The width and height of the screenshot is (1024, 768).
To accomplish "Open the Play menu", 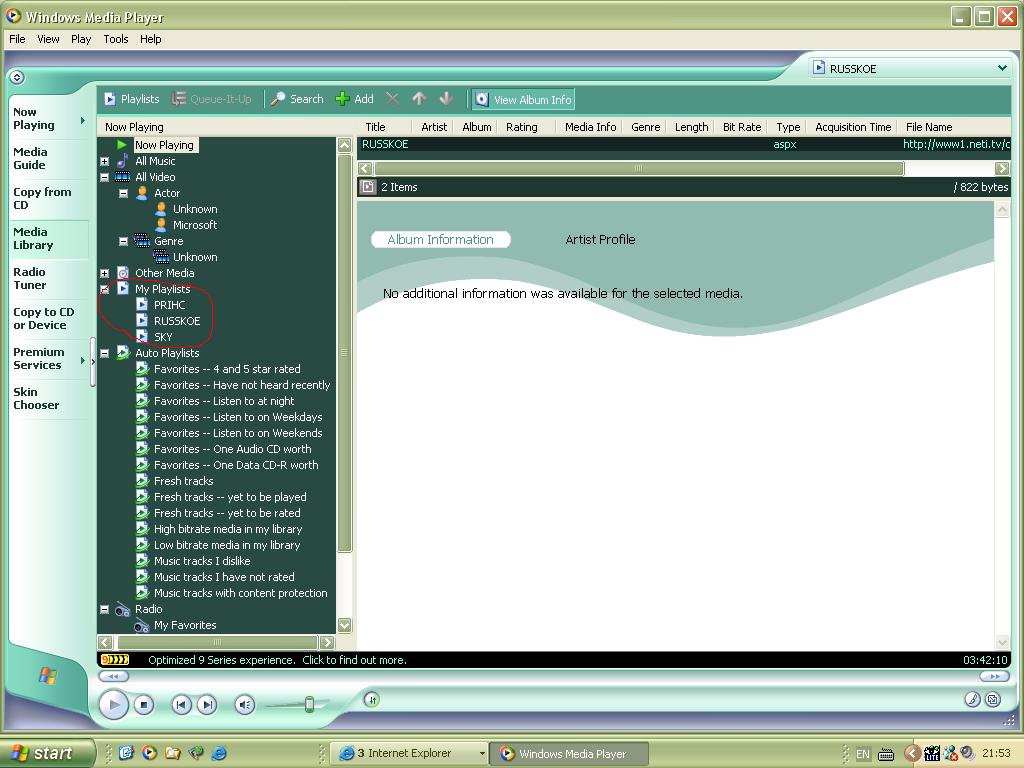I will click(x=81, y=39).
